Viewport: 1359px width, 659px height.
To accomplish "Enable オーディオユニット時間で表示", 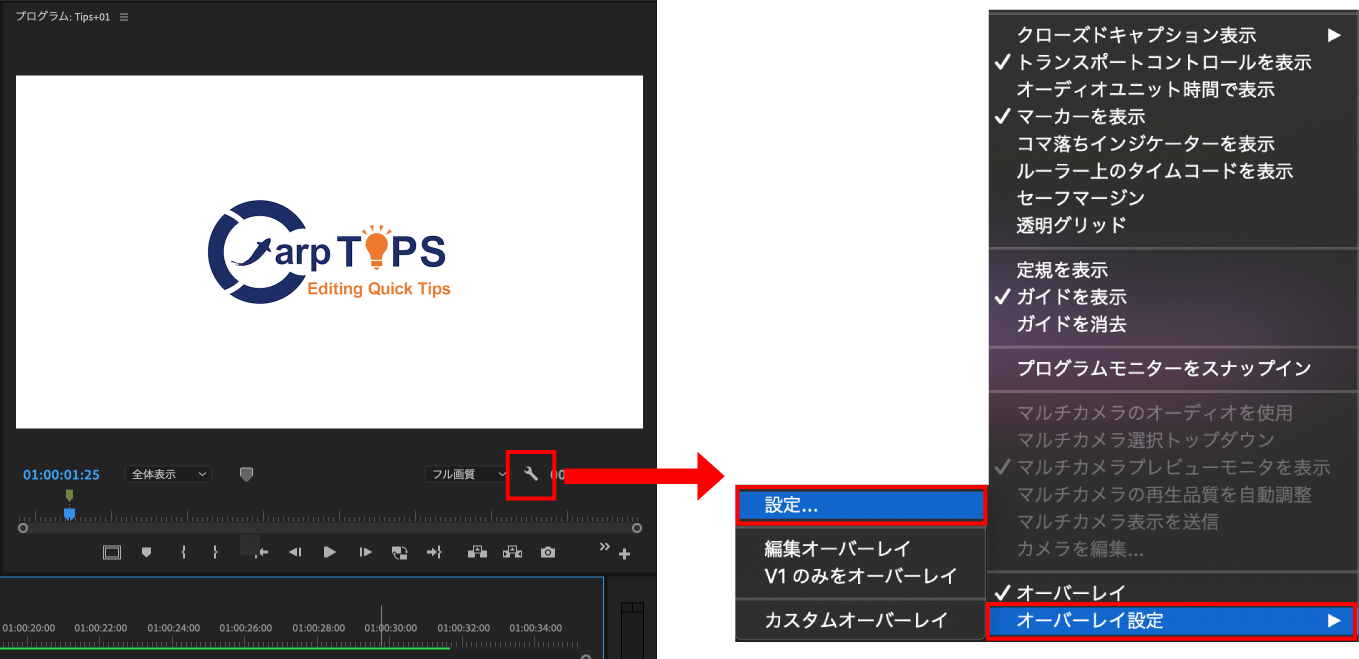I will (1174, 89).
